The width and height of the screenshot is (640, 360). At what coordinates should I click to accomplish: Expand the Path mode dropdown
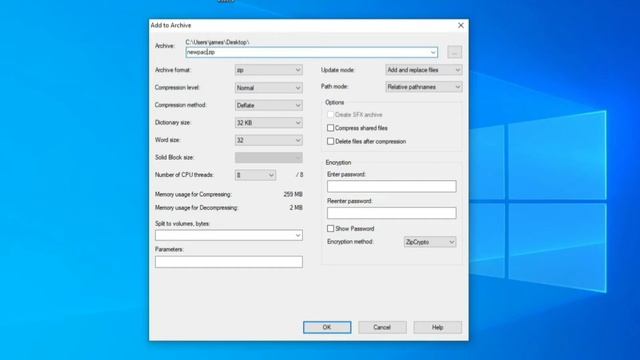(424, 87)
